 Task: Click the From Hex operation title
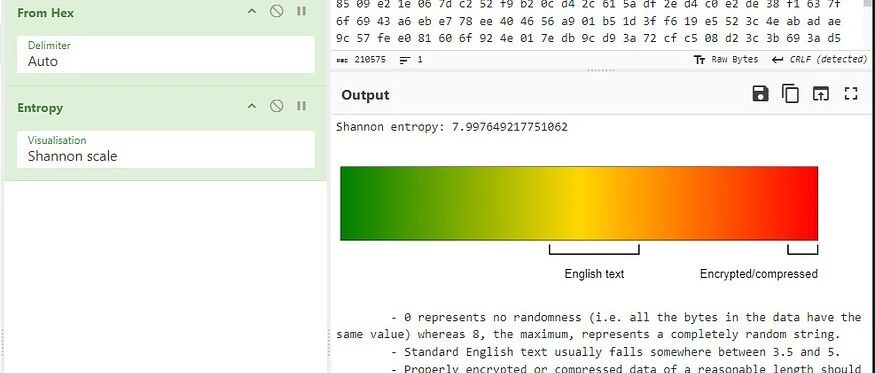[46, 12]
